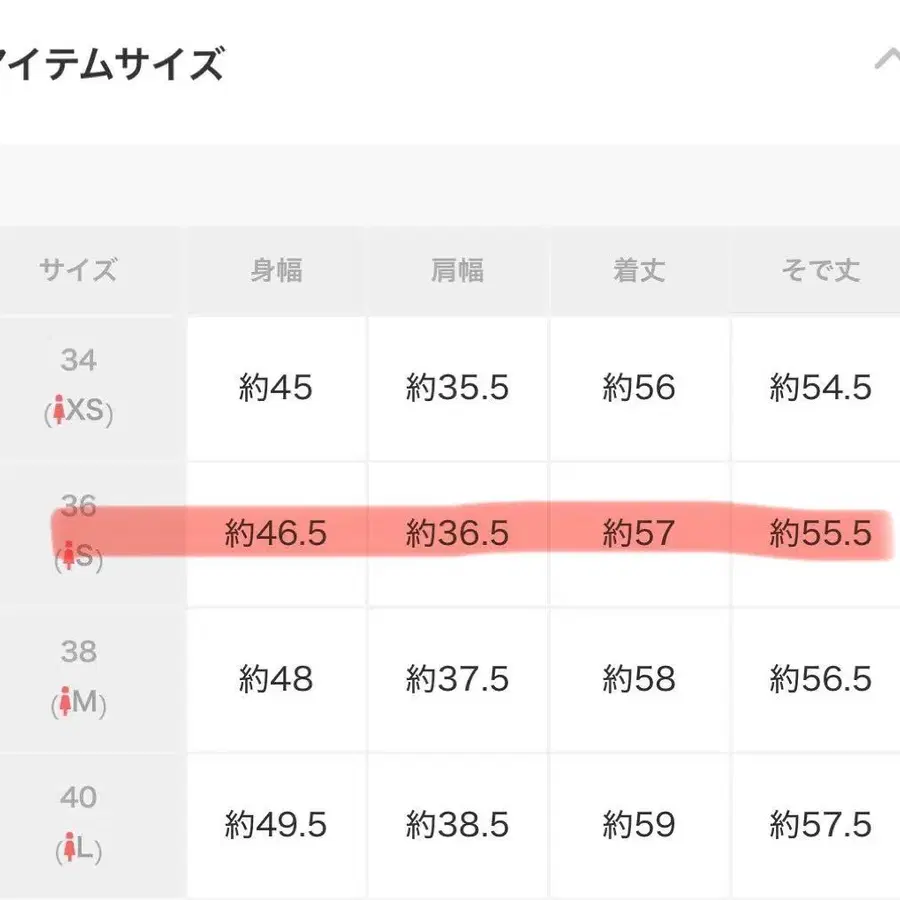Select the そで丈 column header
The height and width of the screenshot is (900, 900).
820,270
